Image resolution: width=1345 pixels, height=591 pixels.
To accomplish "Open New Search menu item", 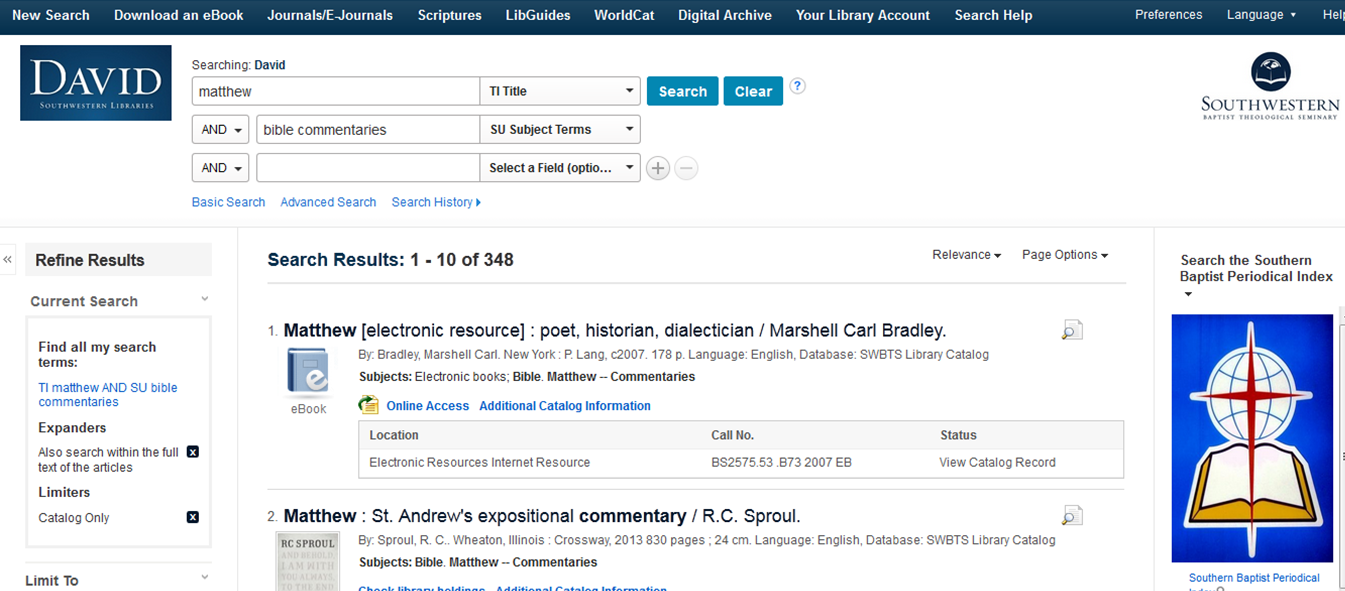I will tap(51, 15).
